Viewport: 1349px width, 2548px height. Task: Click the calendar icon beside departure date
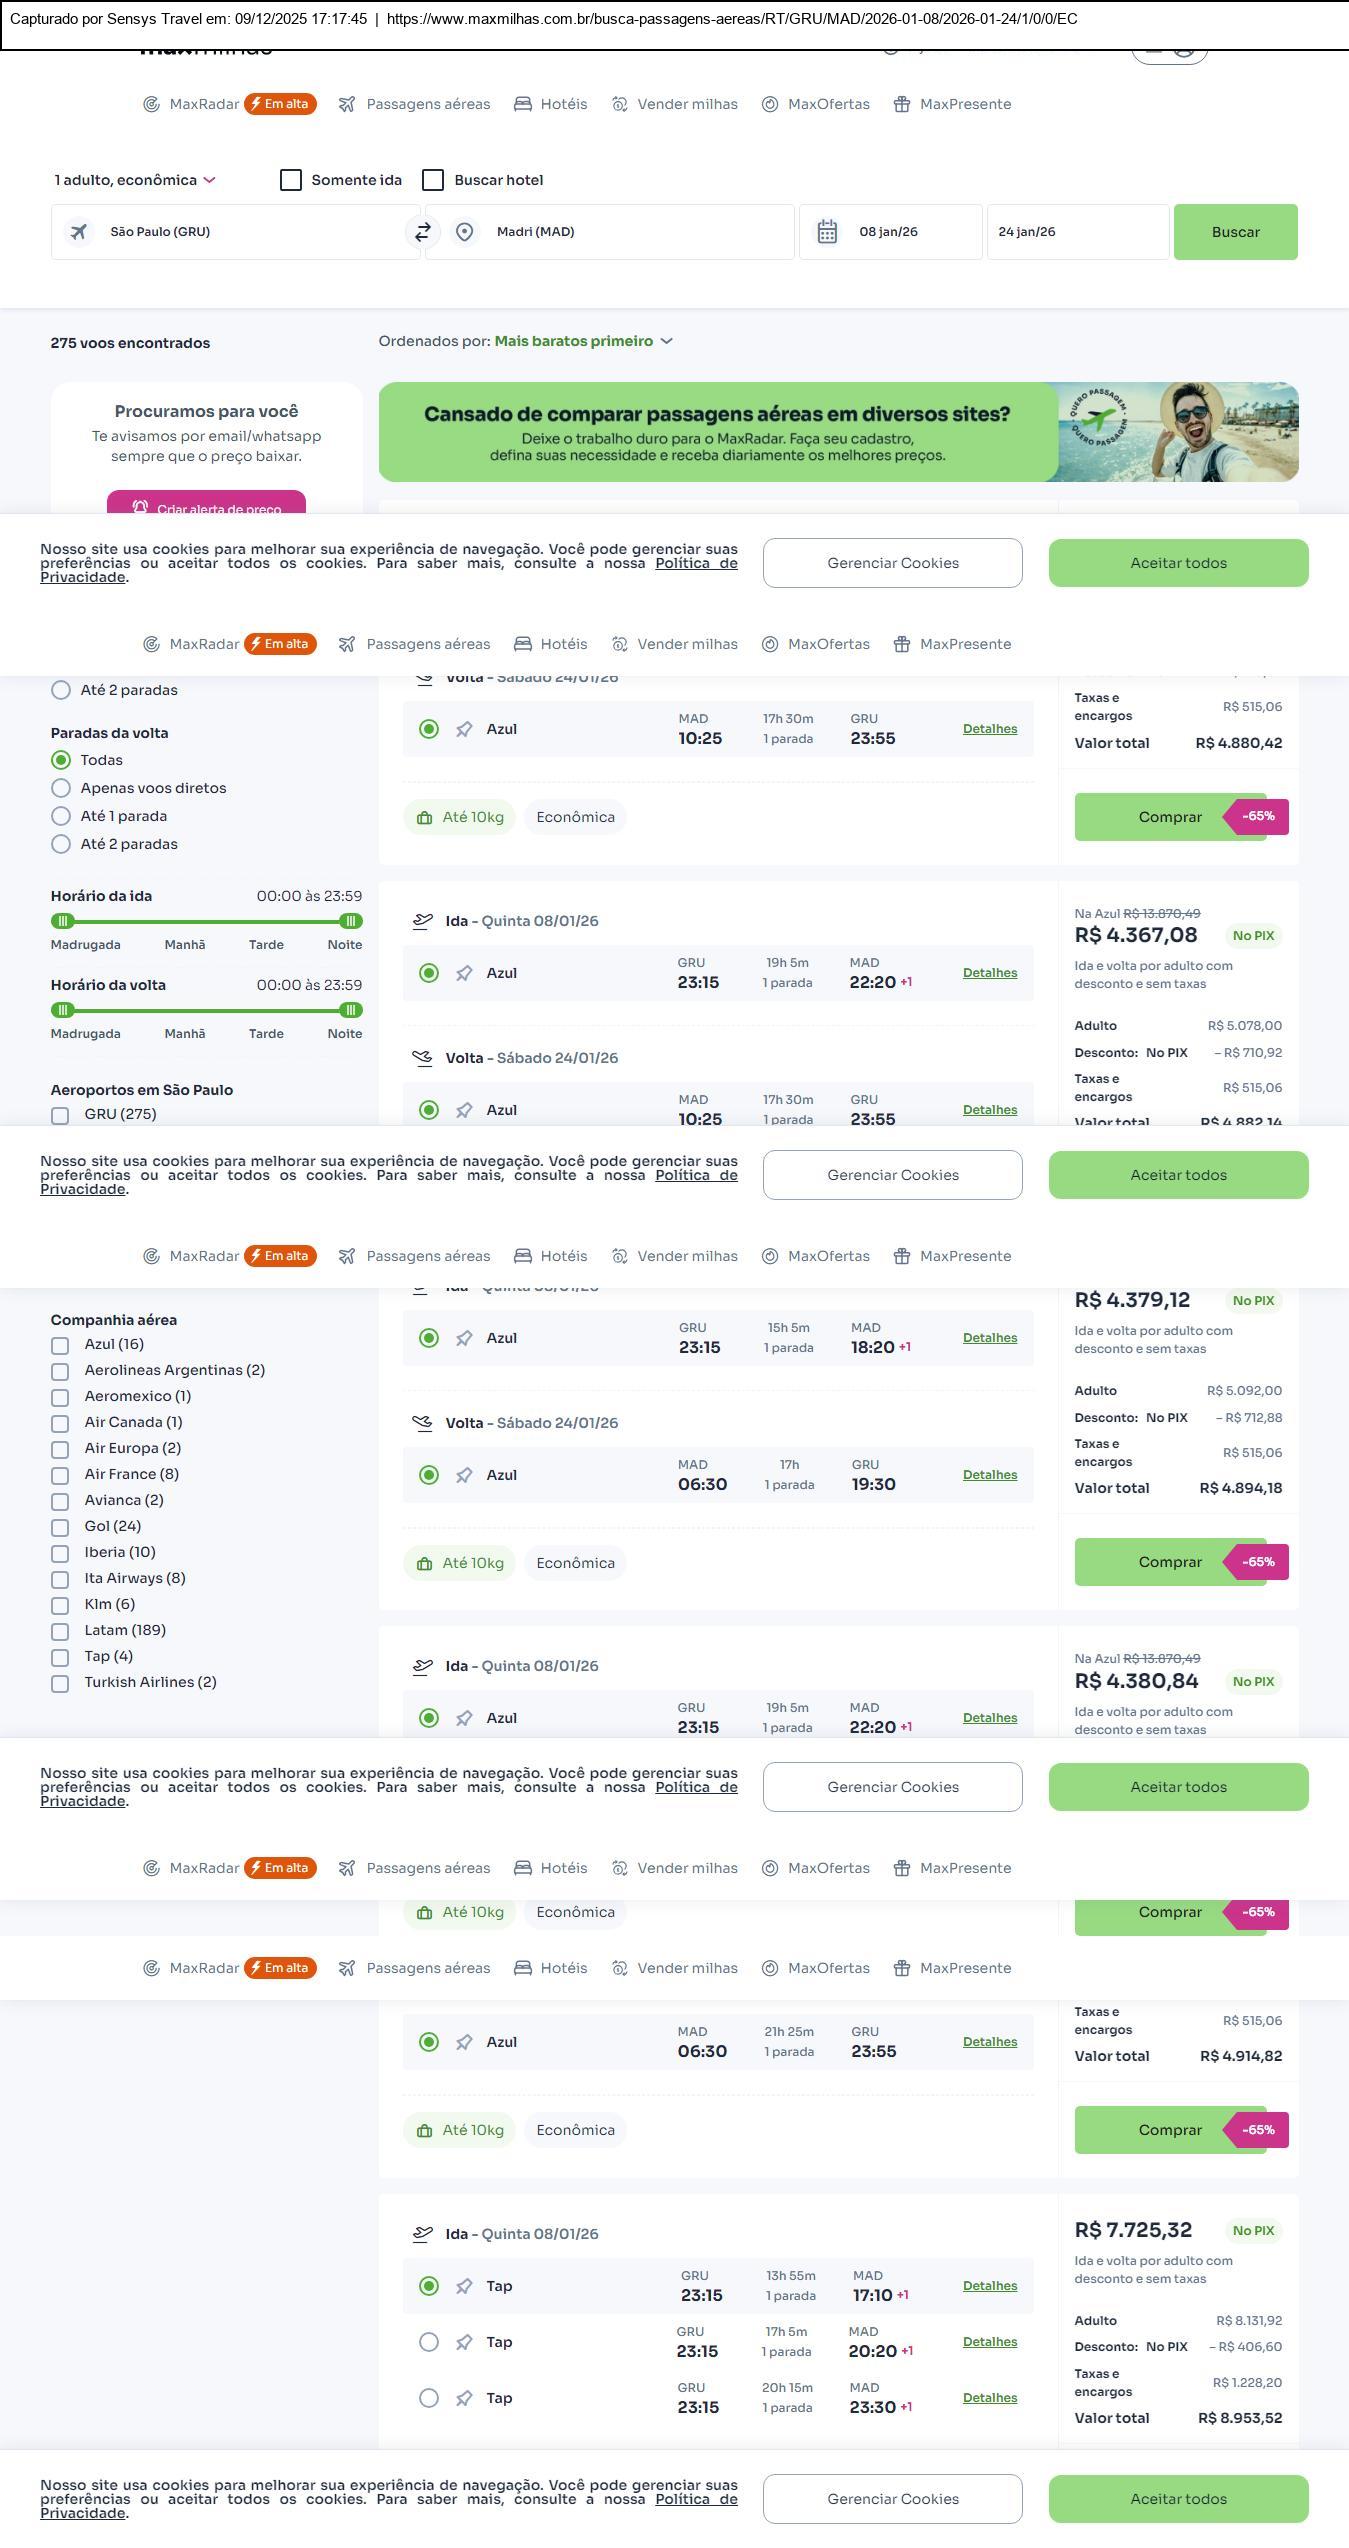[x=827, y=232]
